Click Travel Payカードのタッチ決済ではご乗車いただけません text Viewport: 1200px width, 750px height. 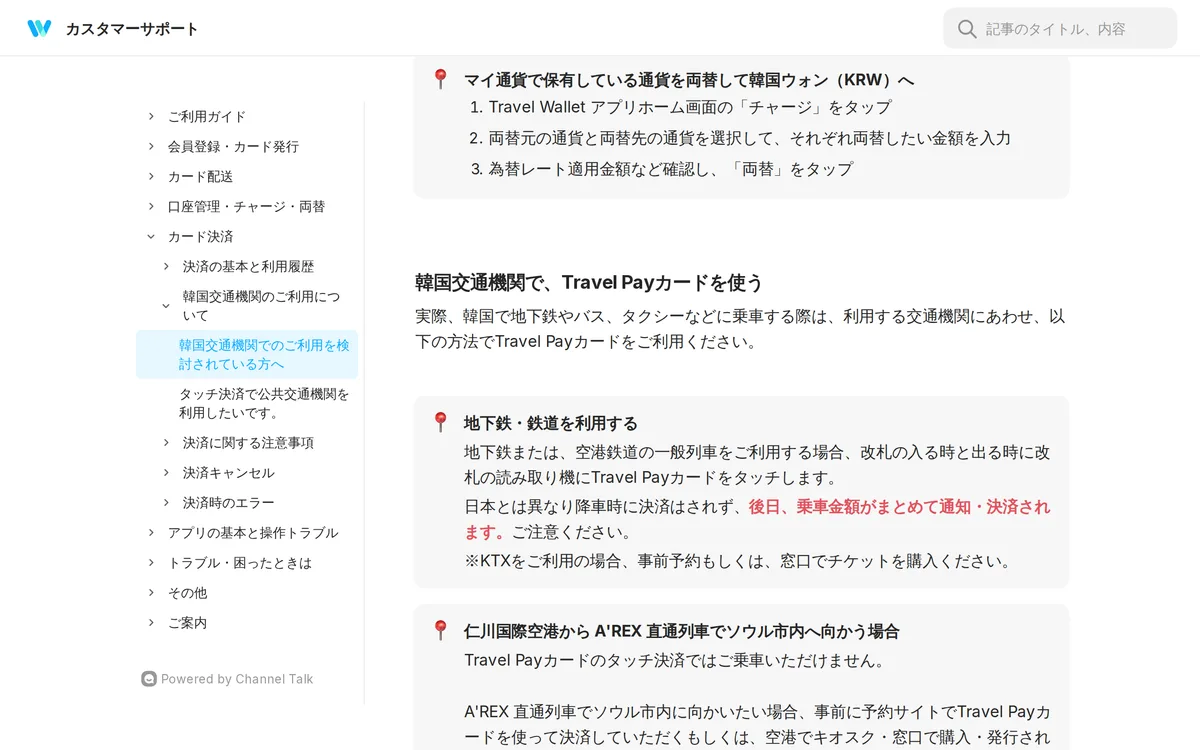point(675,660)
